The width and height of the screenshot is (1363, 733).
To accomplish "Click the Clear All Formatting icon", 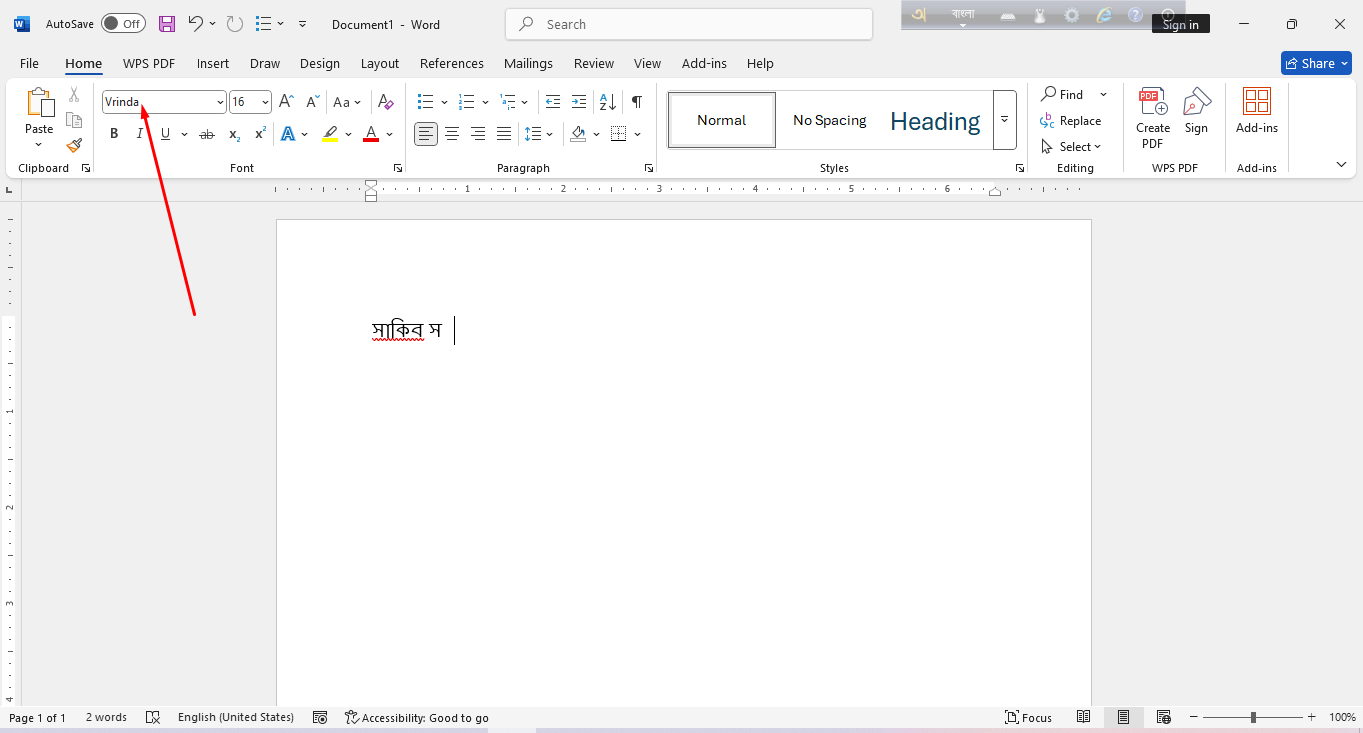I will tap(386, 102).
